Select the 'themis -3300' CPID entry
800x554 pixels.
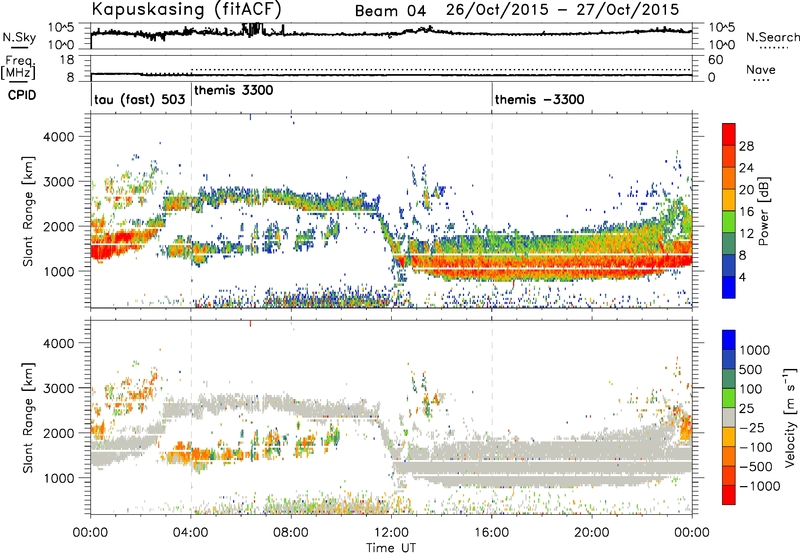[539, 99]
